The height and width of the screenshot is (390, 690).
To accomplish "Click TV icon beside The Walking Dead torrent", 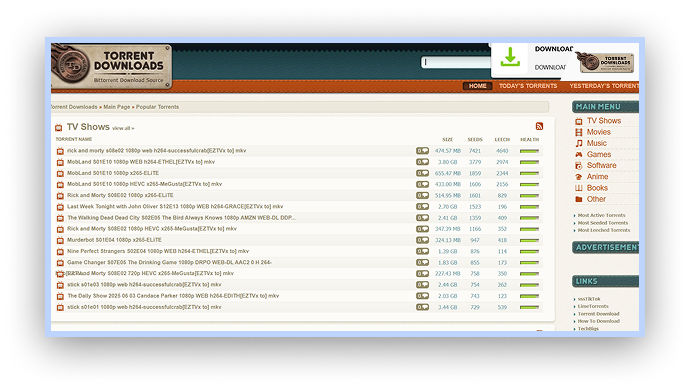I will pyautogui.click(x=60, y=218).
